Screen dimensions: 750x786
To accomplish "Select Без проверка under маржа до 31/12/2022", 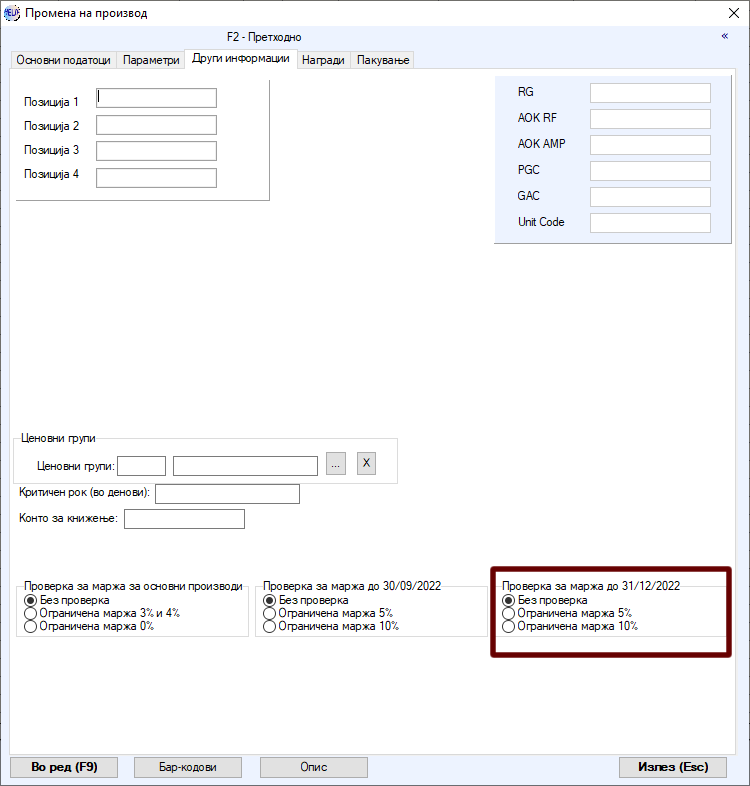I will coord(545,600).
